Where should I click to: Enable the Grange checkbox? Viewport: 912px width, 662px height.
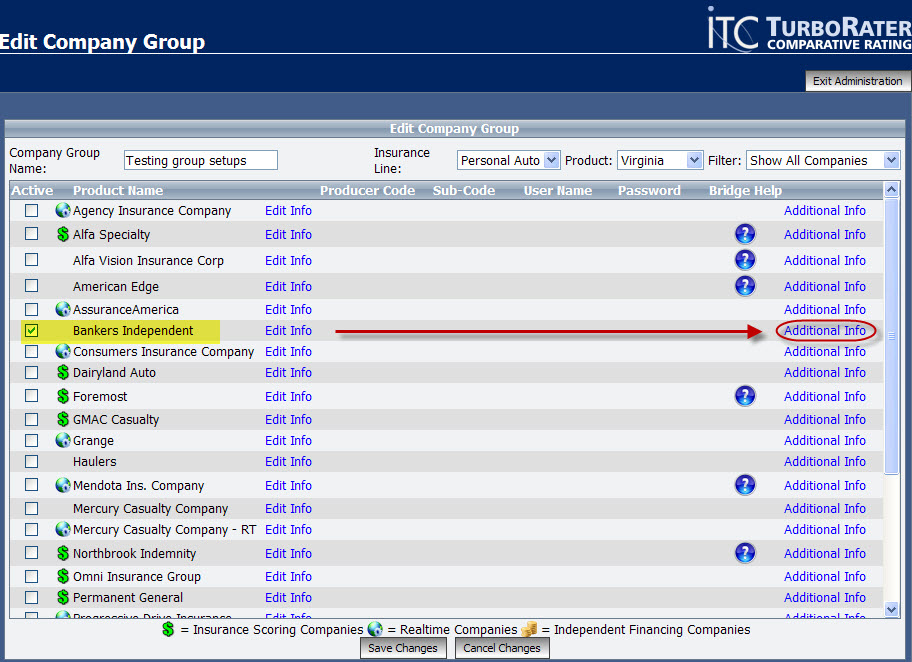tap(31, 440)
